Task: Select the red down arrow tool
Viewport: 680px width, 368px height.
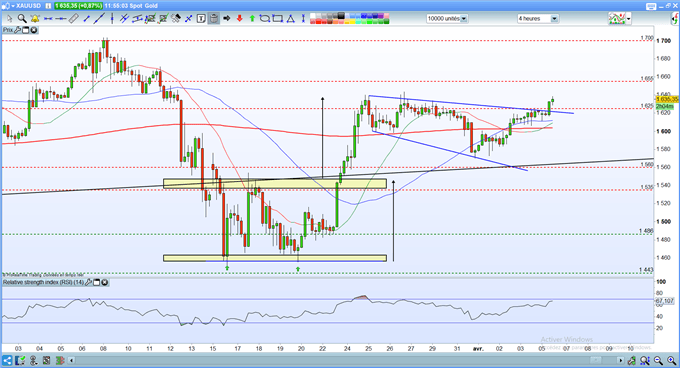Action: 239,19
